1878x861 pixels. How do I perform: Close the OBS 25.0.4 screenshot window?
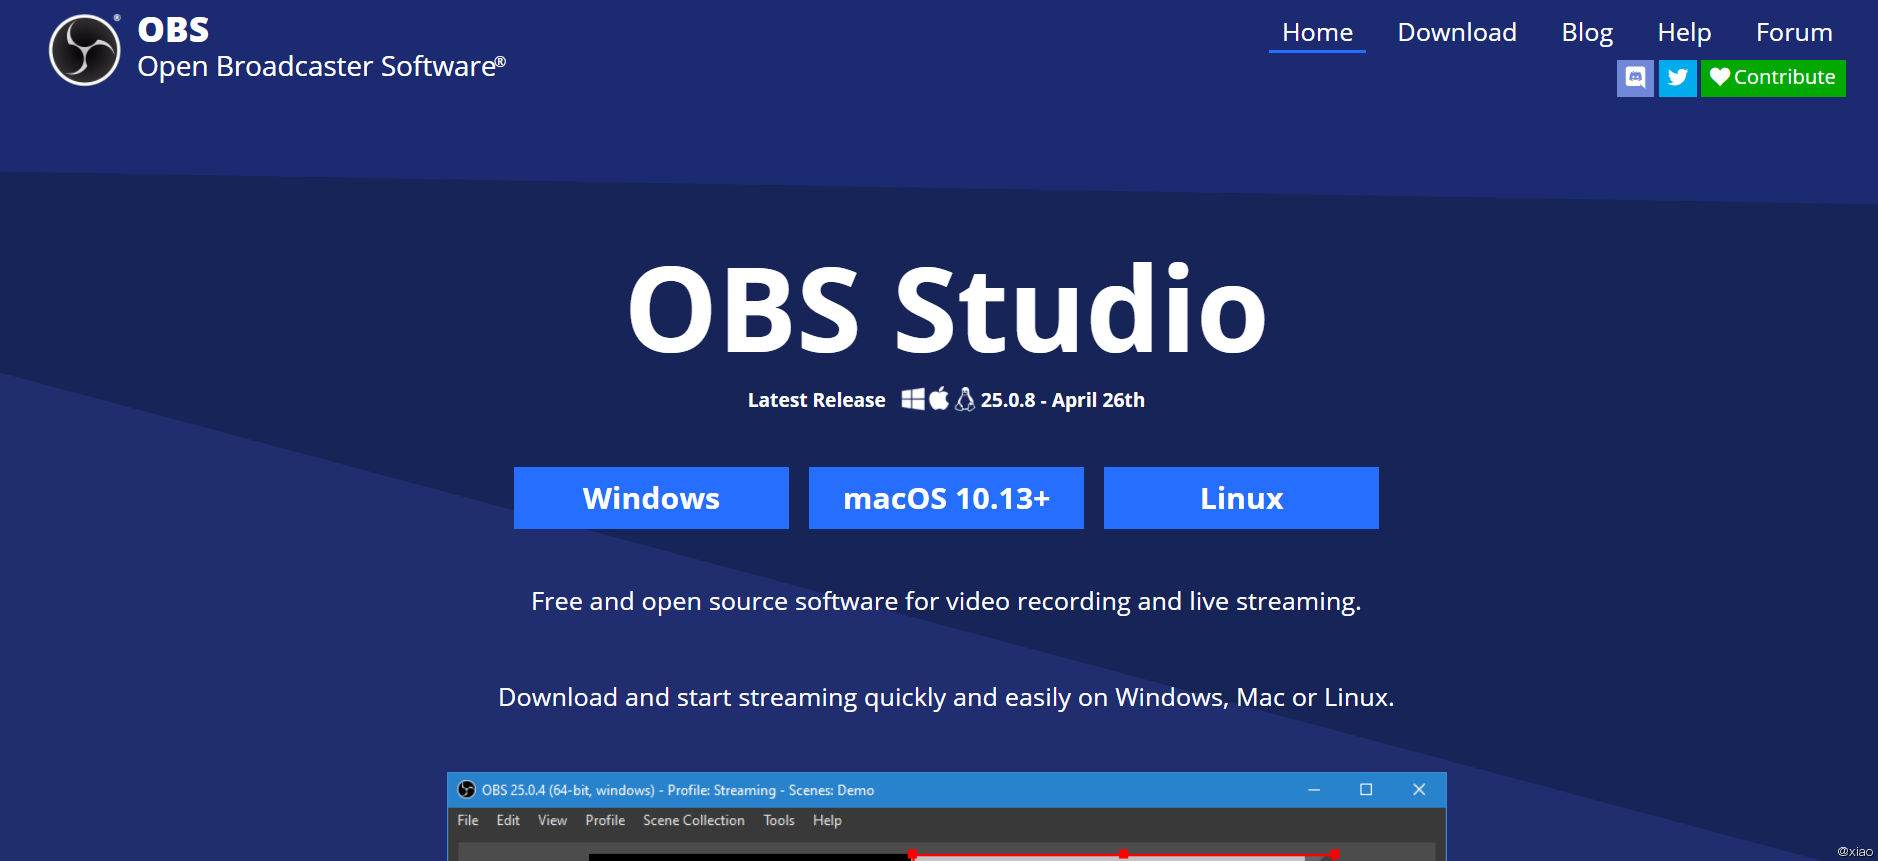[x=1419, y=790]
